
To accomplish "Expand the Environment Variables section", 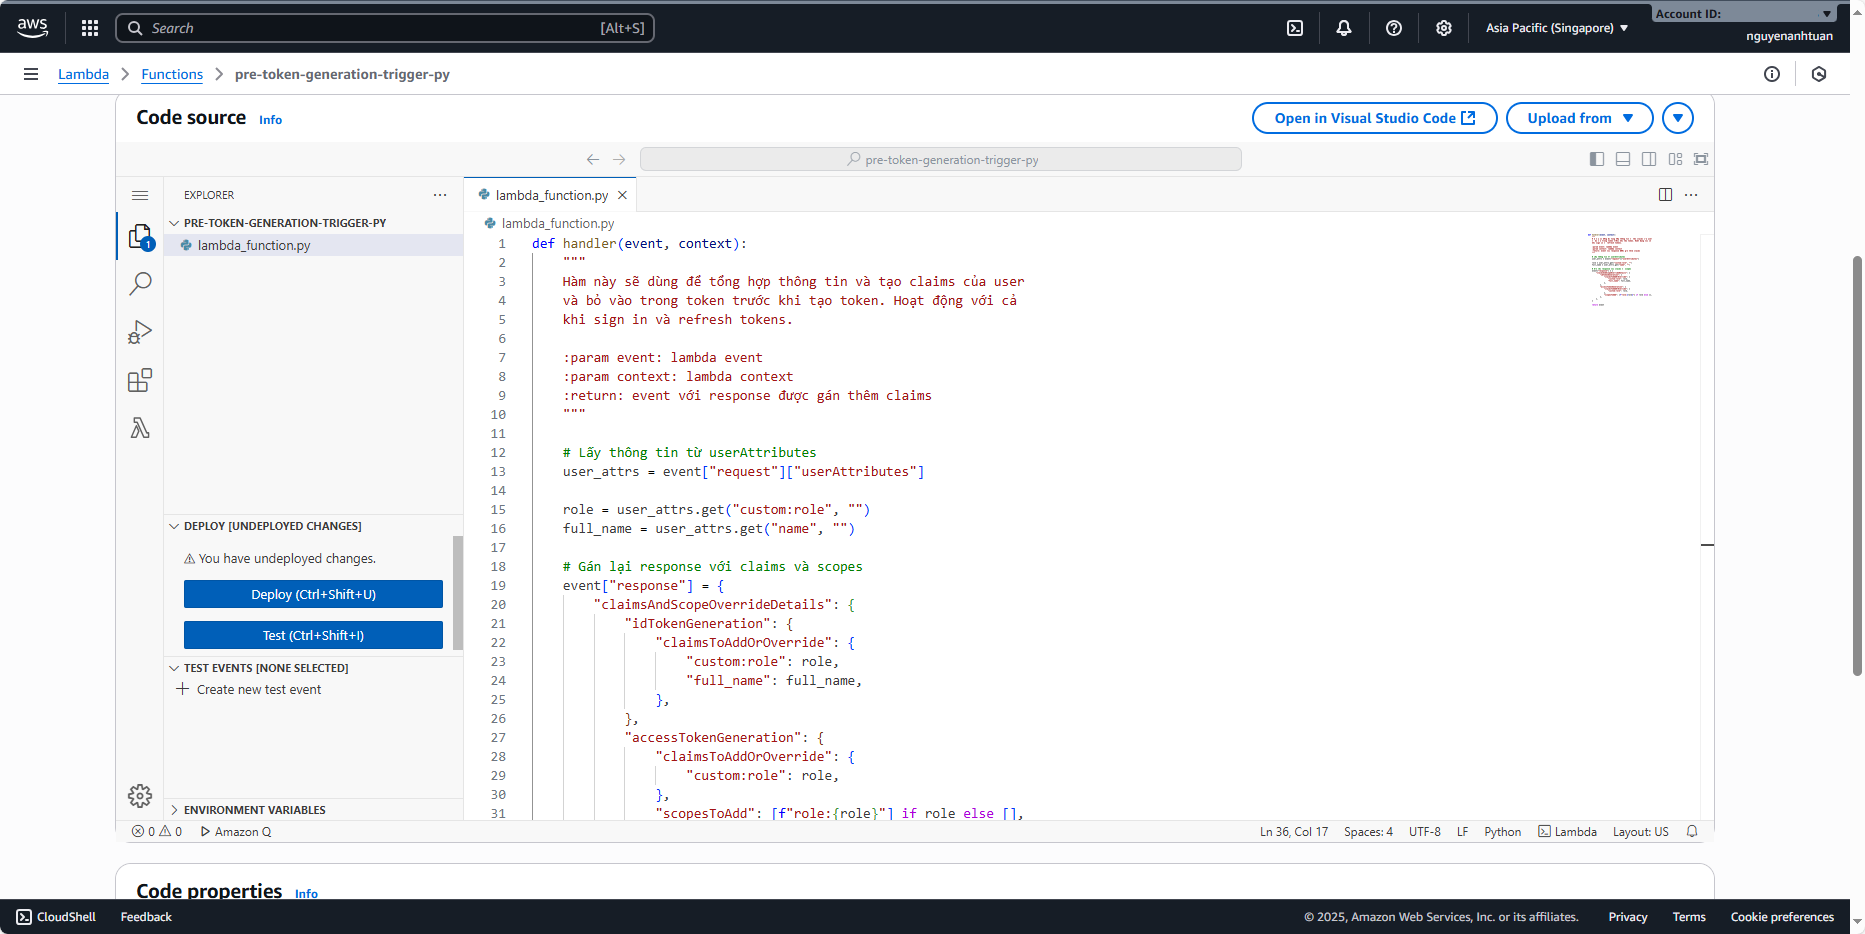I will [x=254, y=810].
